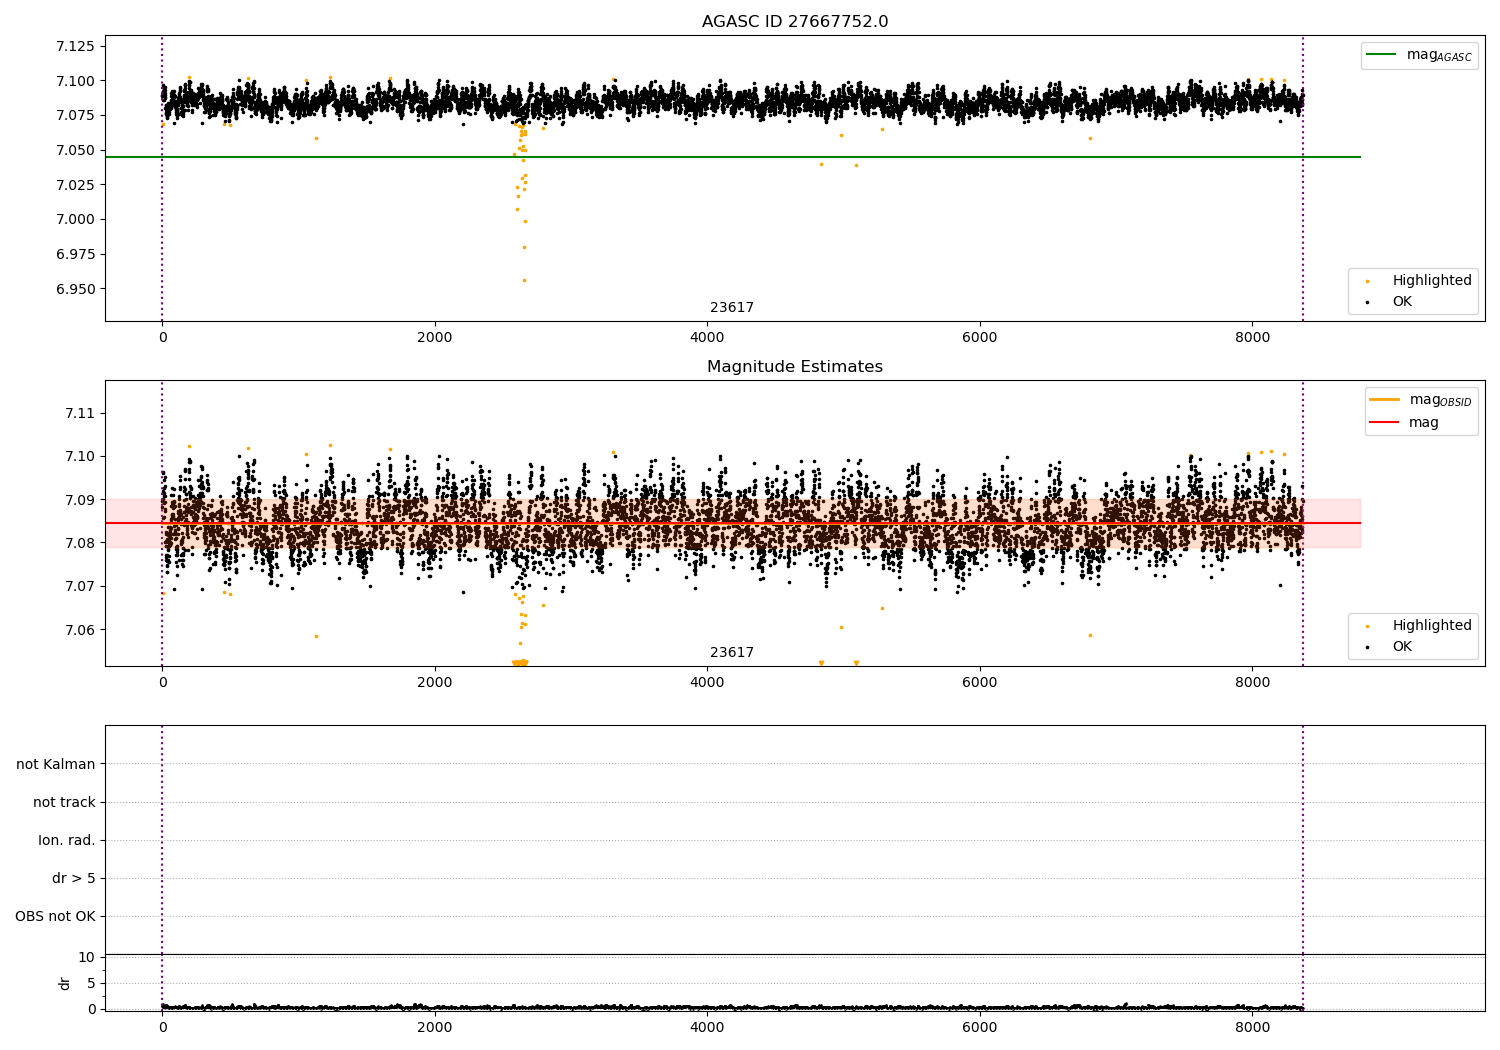Click the 4000 x-tick under the top plot
This screenshot has width=1500, height=1050.
coord(707,337)
